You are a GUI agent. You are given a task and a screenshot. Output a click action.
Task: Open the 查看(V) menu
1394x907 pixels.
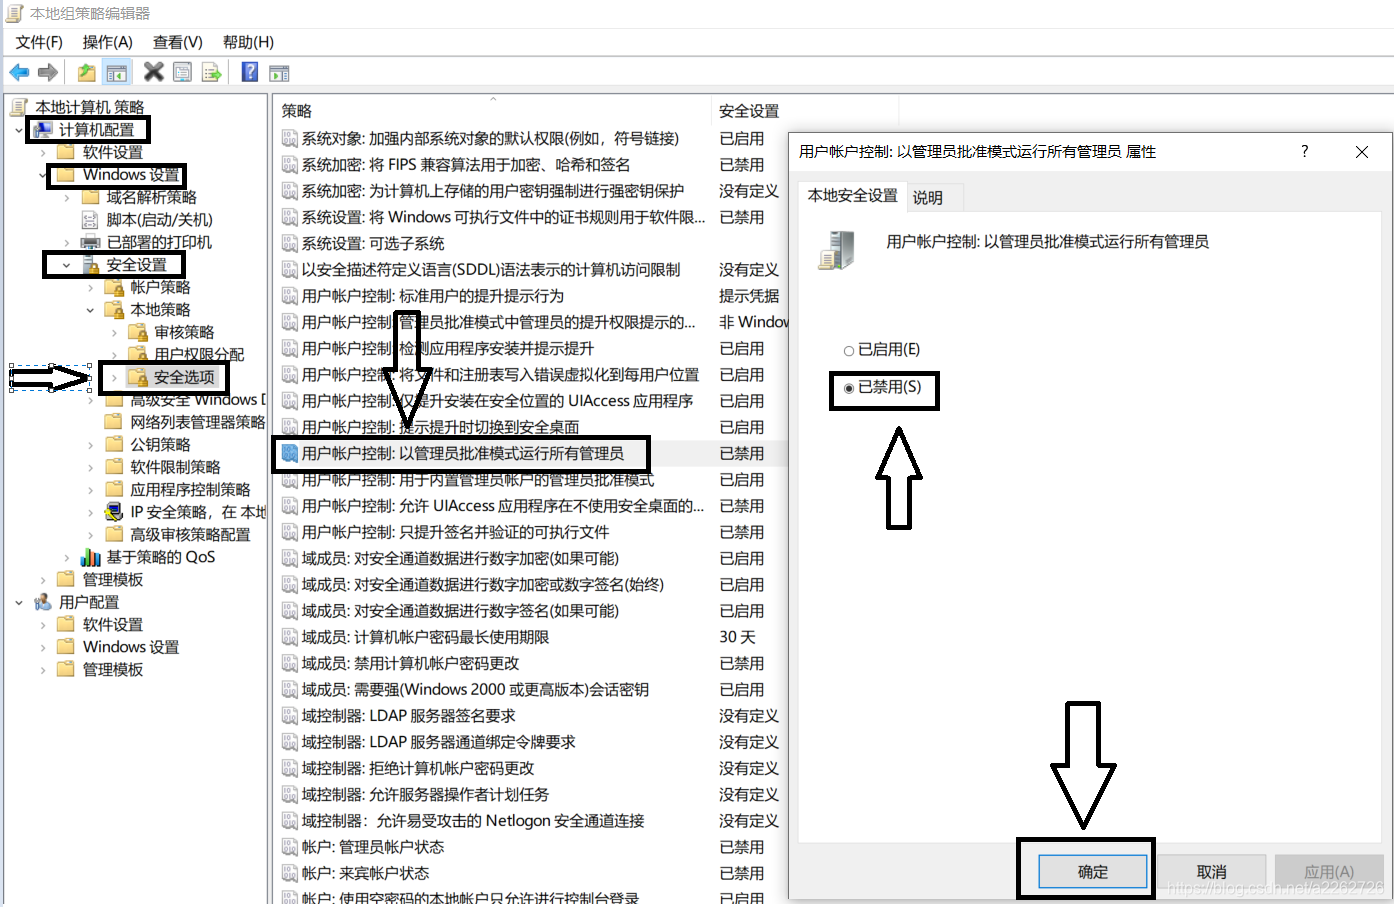click(x=177, y=42)
